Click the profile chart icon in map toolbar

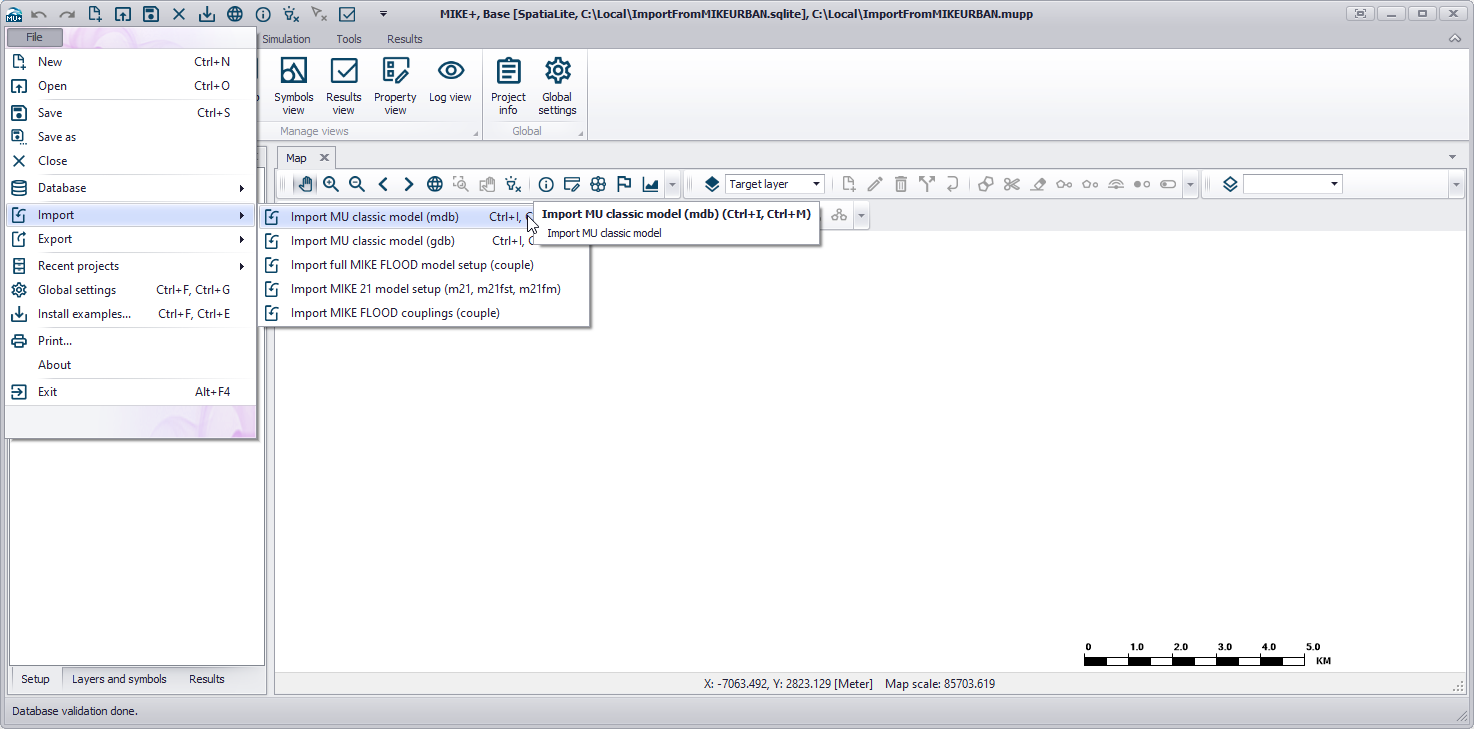pyautogui.click(x=650, y=184)
